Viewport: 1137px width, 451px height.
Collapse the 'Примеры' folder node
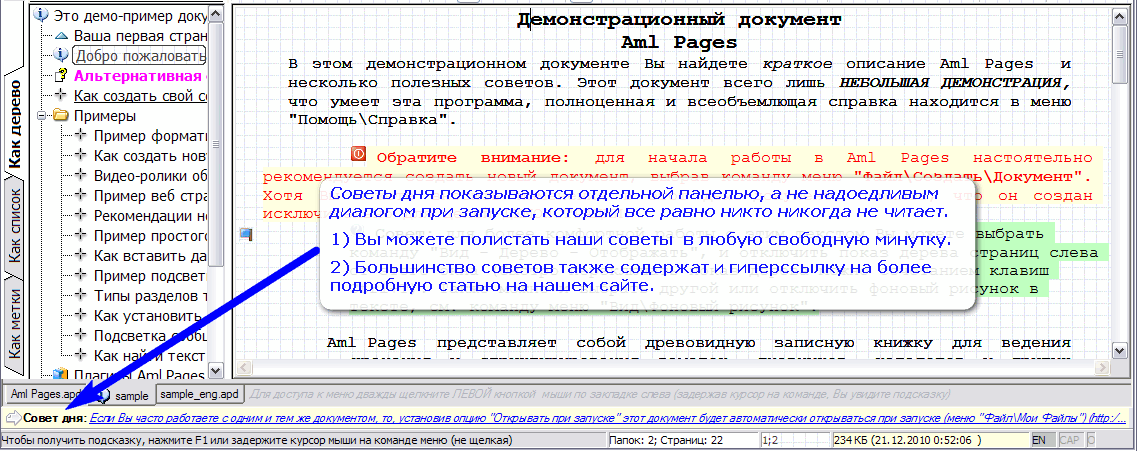tap(43, 115)
